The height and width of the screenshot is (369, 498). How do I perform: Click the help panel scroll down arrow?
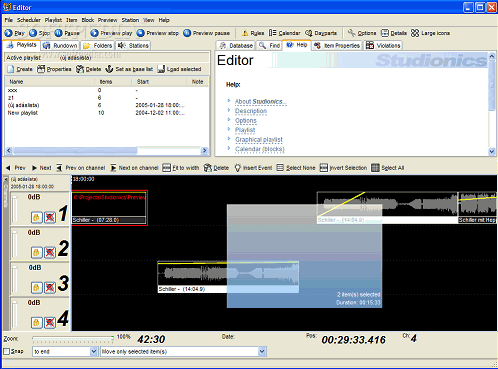(492, 151)
